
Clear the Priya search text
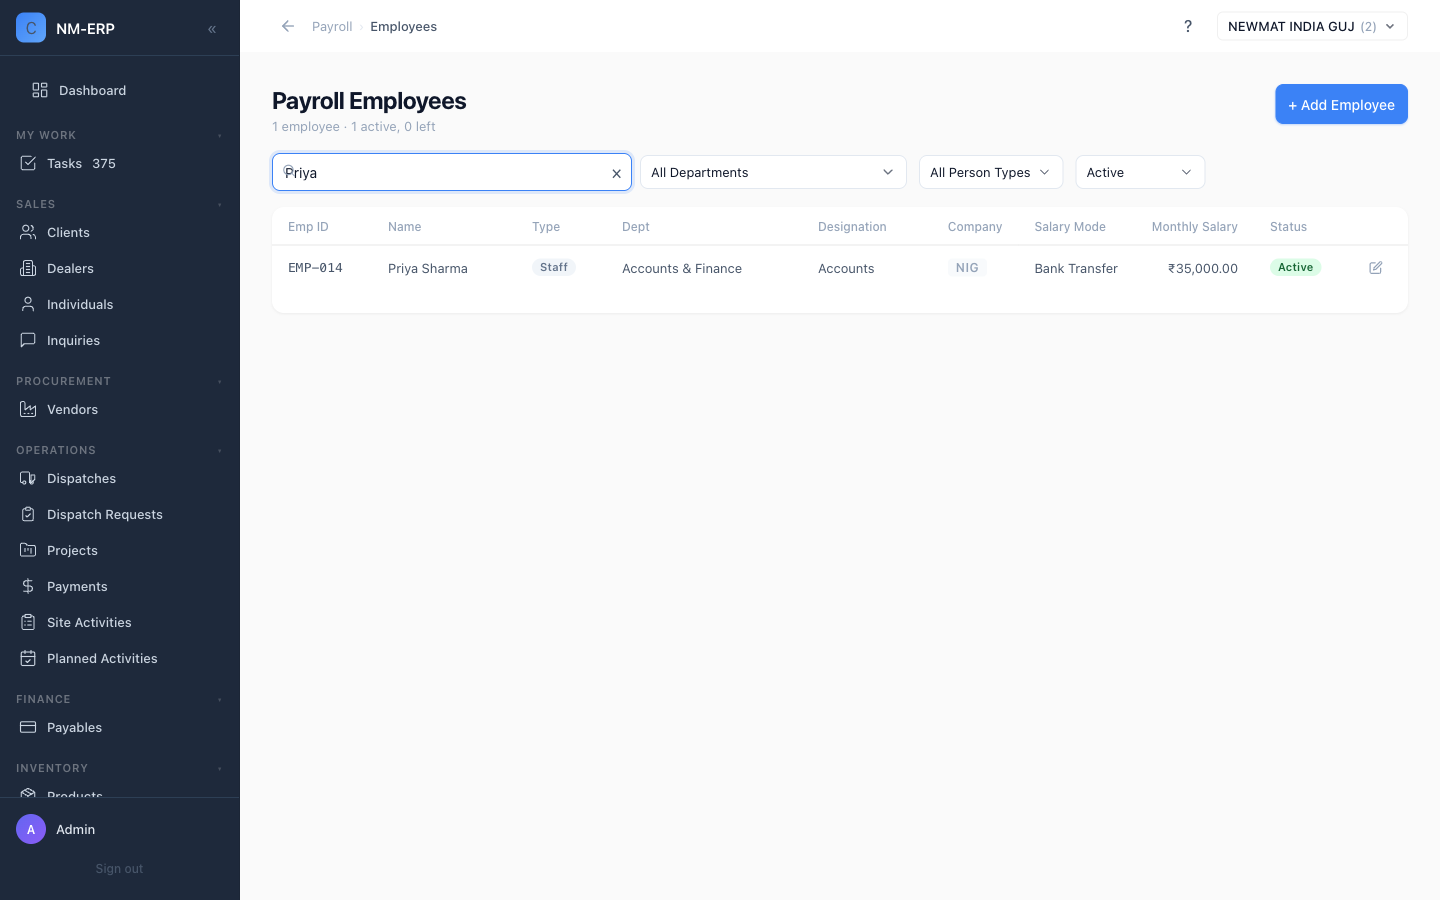616,173
